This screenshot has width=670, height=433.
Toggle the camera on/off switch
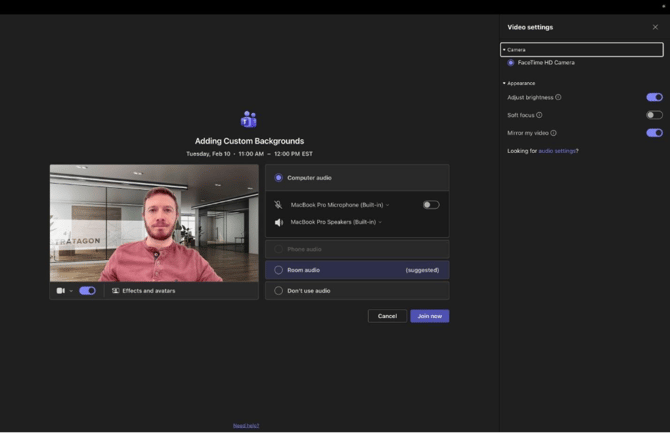[x=87, y=291]
